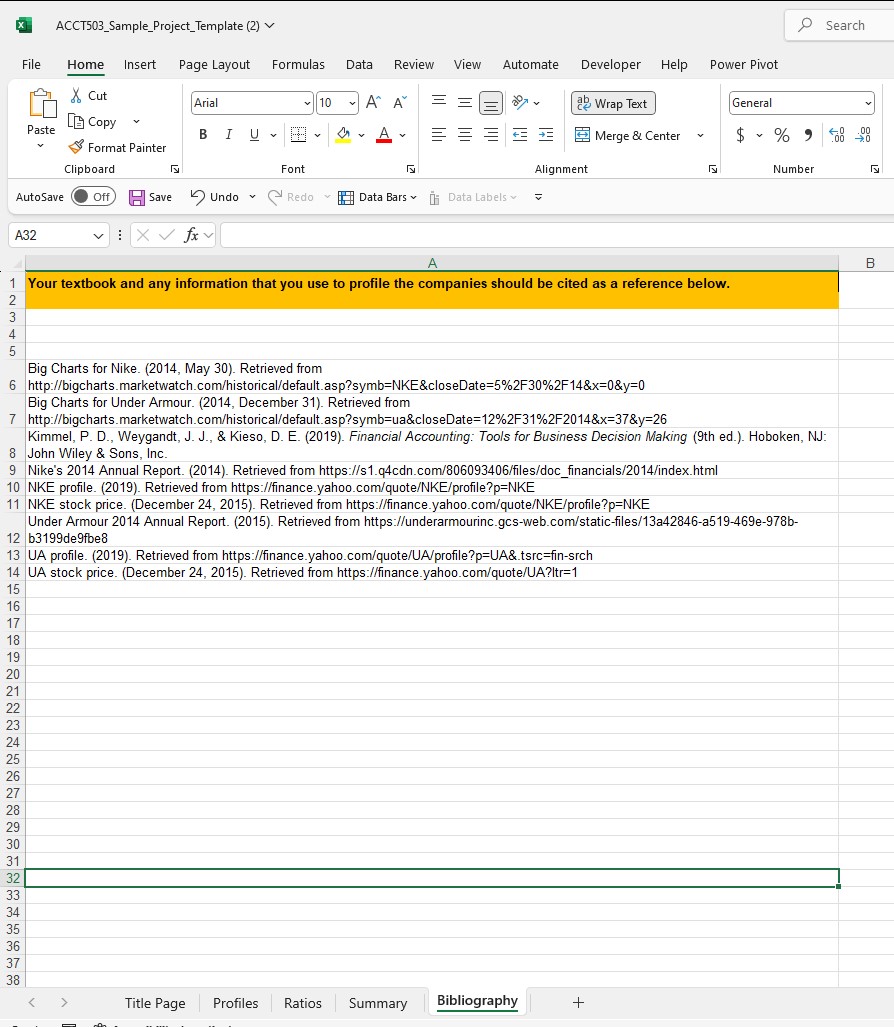The image size is (894, 1027).
Task: Apply Bold formatting from the Font group
Action: [203, 133]
